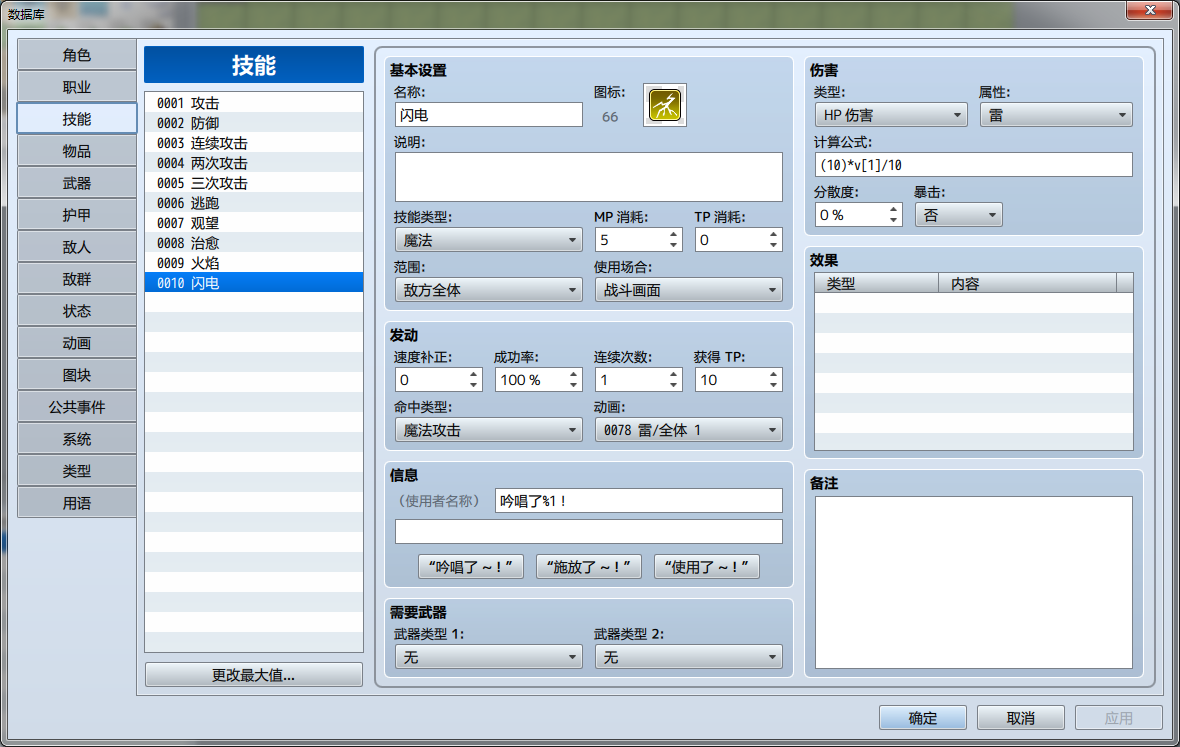Switch to the 系统 tab
The image size is (1180, 747).
[x=77, y=439]
